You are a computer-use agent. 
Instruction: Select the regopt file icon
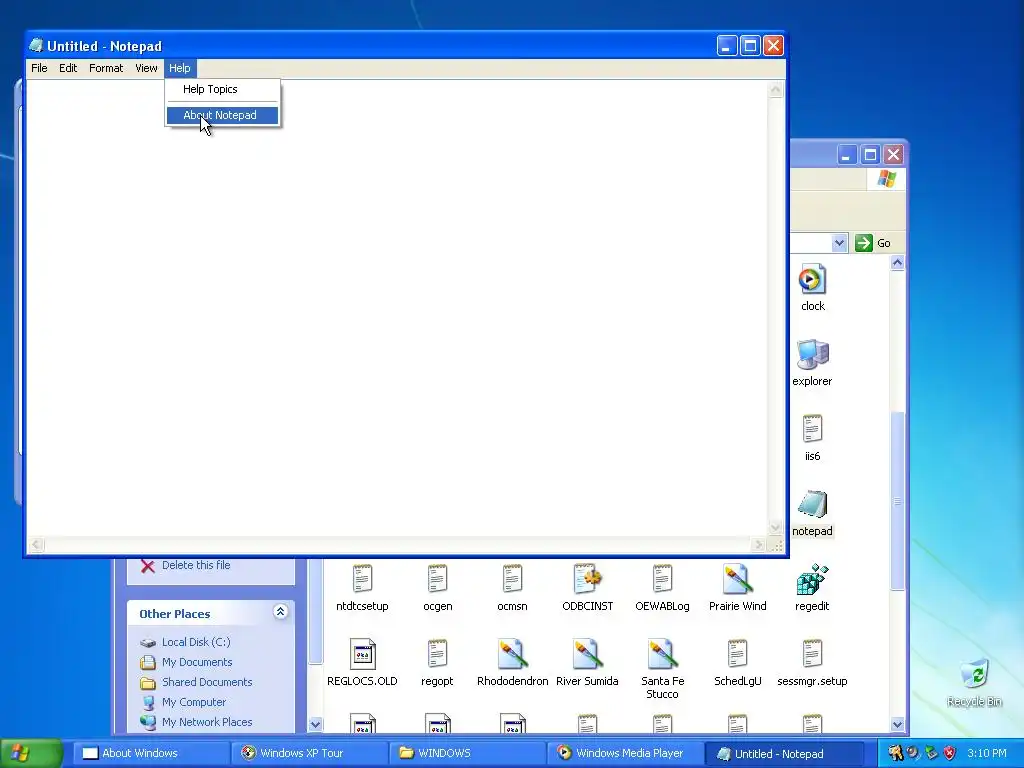pyautogui.click(x=437, y=654)
